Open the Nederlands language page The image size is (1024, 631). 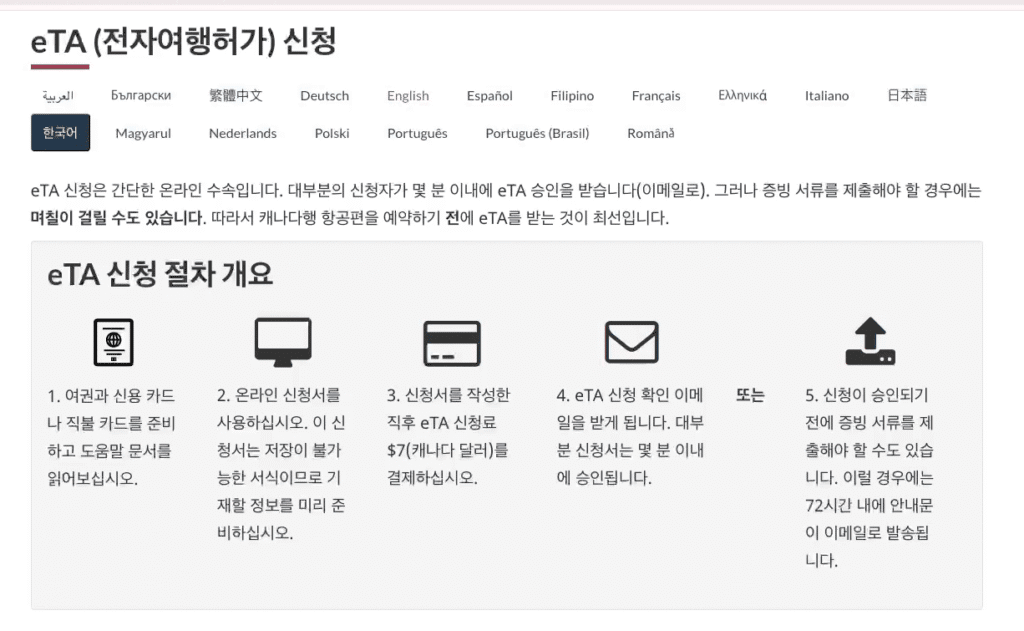(243, 133)
